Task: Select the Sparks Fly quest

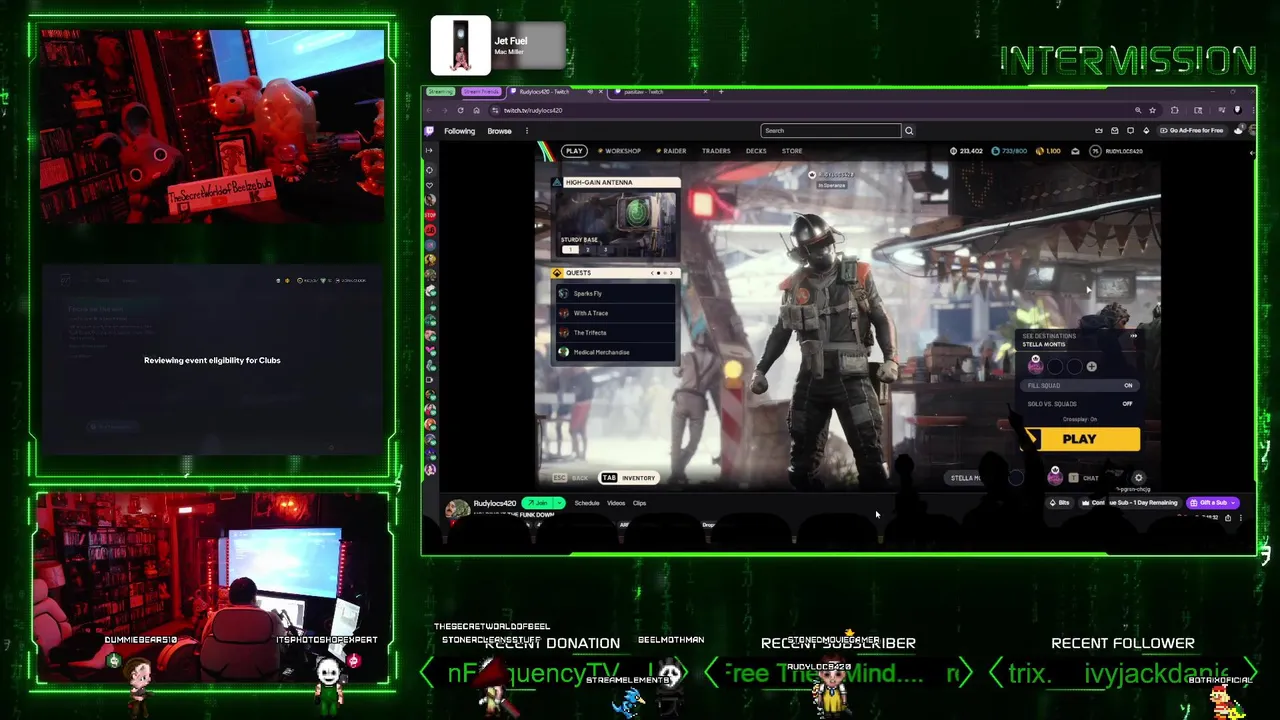Action: 617,293
